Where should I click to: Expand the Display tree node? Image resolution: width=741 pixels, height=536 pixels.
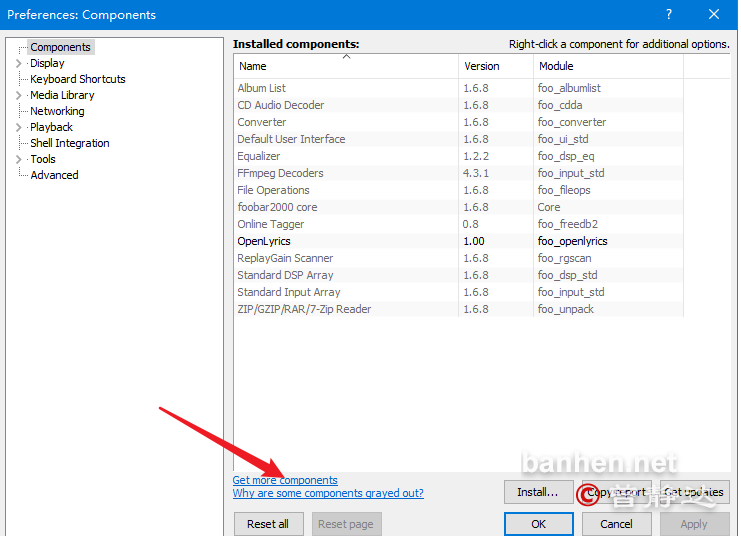[18, 63]
